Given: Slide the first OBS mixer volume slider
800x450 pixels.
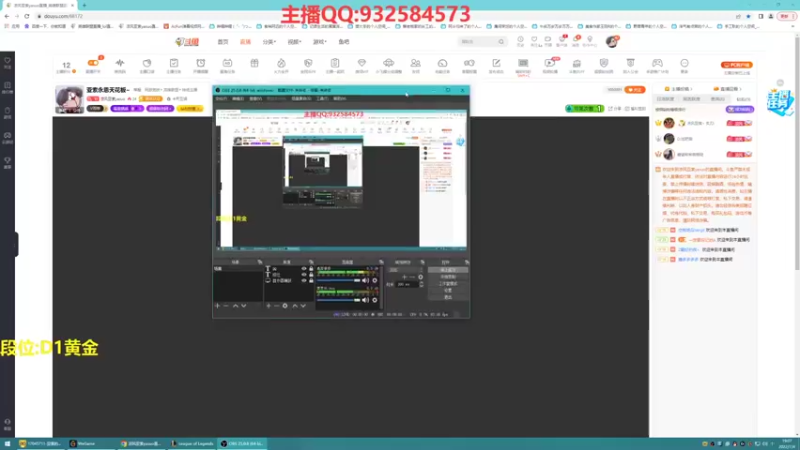Looking at the screenshot, I should pyautogui.click(x=339, y=280).
